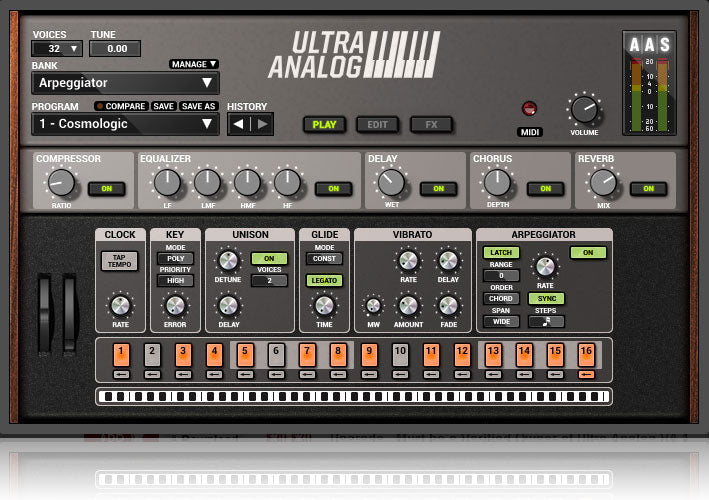The height and width of the screenshot is (500, 709).
Task: Click the Unison VOICES value field
Action: (269, 281)
